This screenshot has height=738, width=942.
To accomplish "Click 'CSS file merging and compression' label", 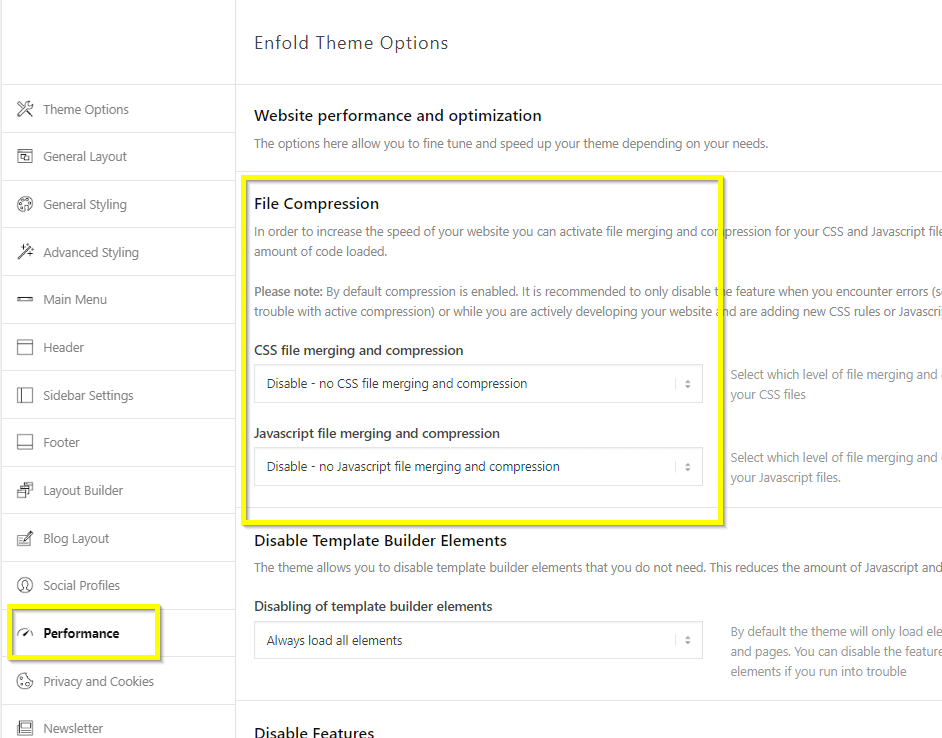I will click(359, 350).
